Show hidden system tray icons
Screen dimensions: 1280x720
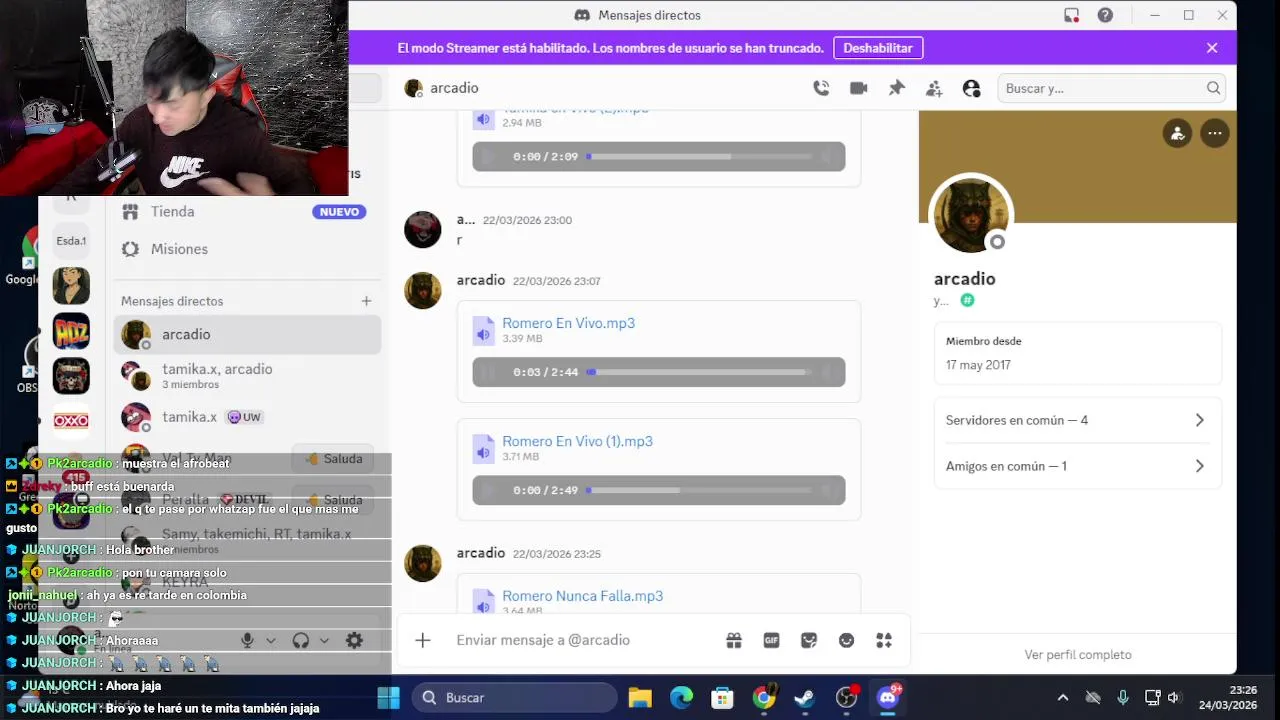pos(1063,698)
